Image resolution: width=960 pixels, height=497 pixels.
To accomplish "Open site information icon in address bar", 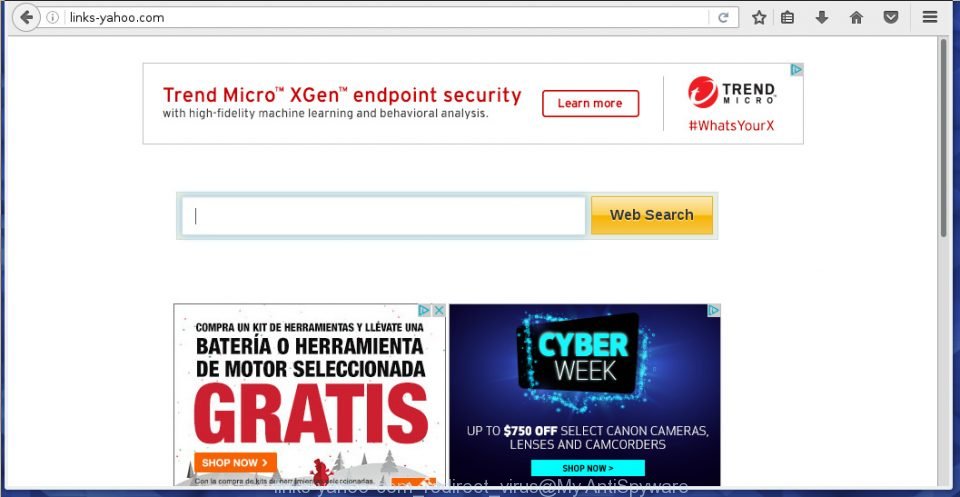I will click(x=53, y=18).
